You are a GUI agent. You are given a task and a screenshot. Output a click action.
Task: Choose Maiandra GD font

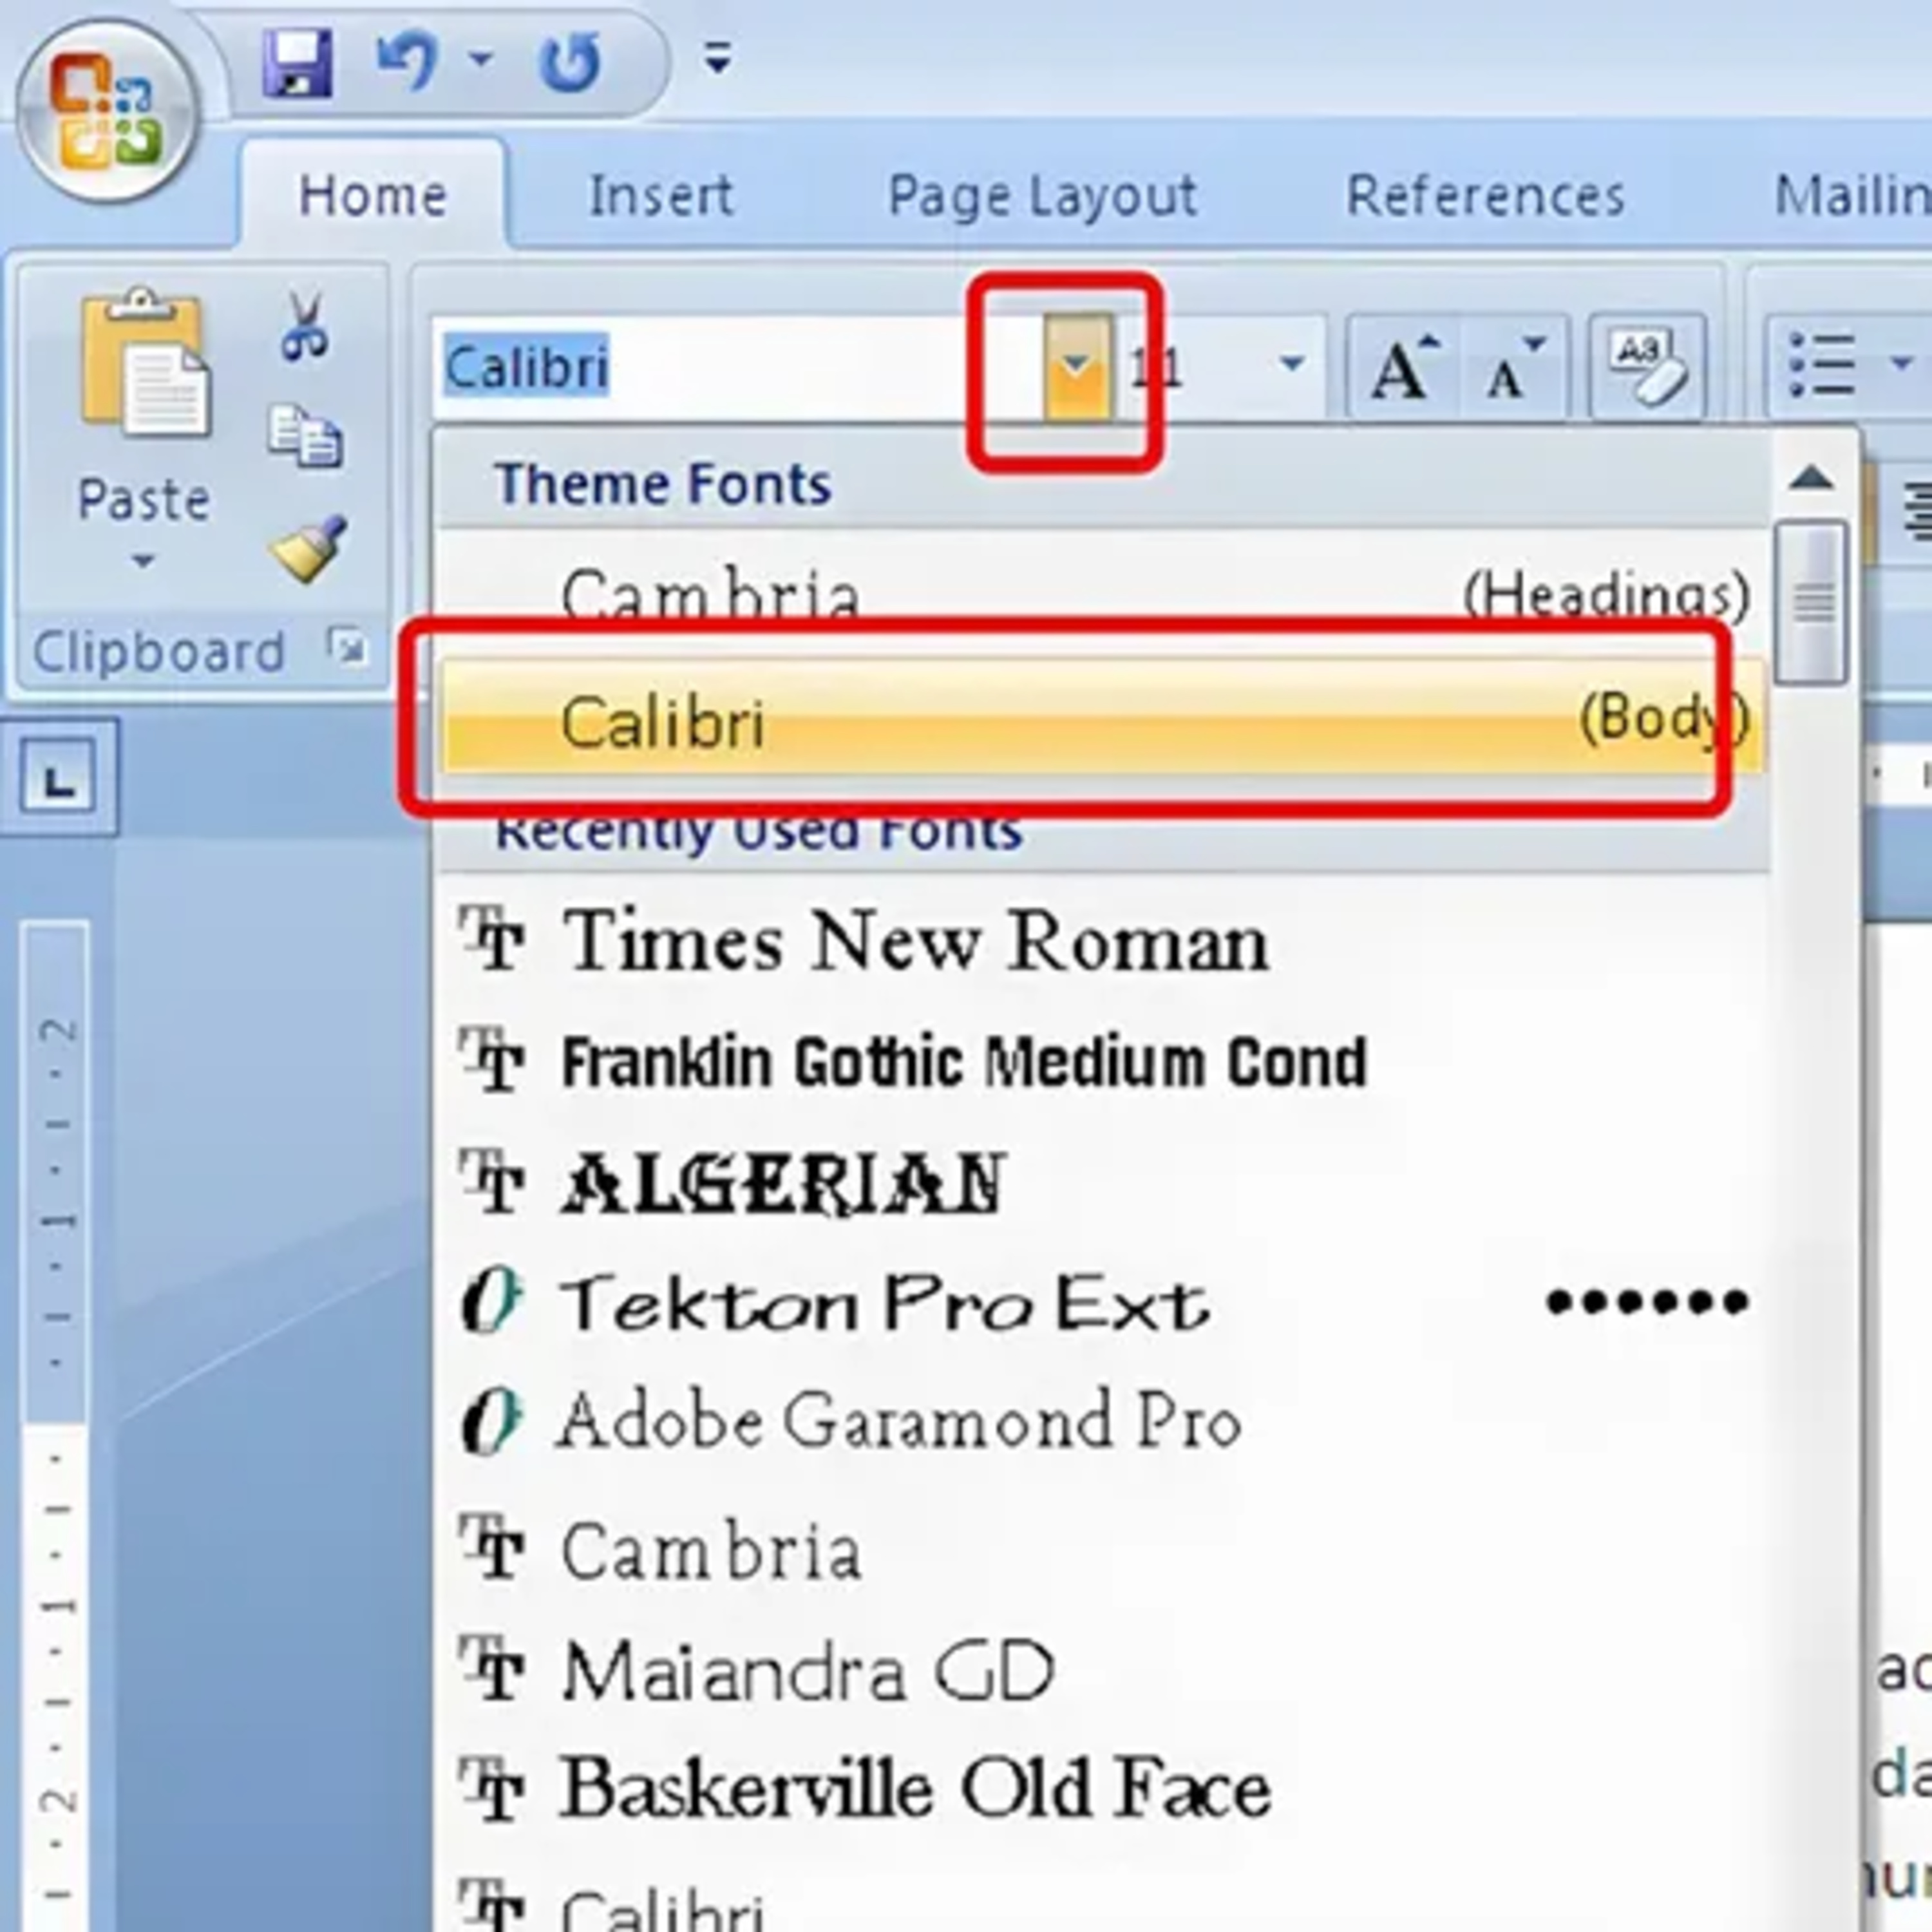click(x=1103, y=1670)
